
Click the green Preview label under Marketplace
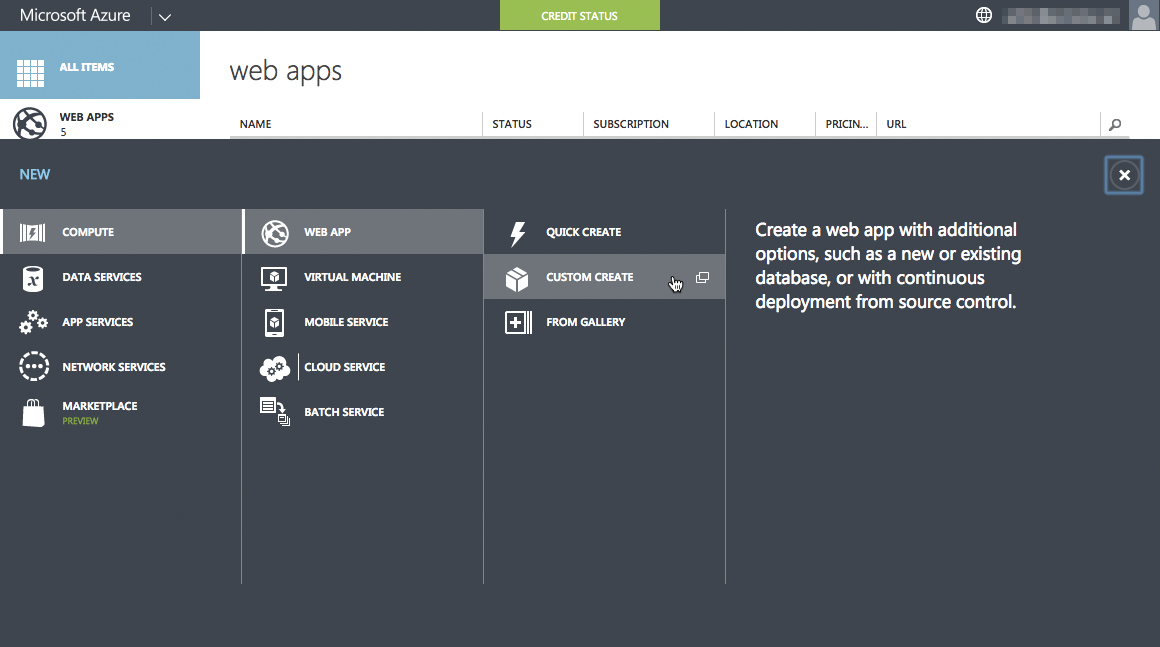tap(80, 421)
